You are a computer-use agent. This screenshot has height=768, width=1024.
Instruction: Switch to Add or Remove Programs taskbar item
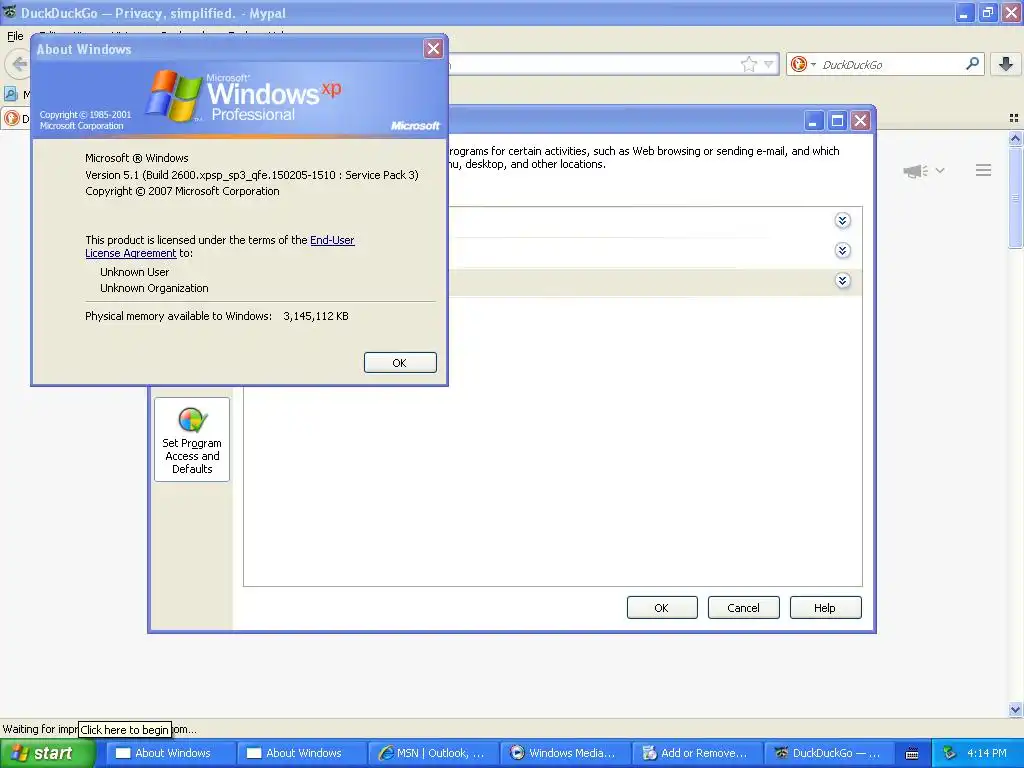(x=697, y=753)
